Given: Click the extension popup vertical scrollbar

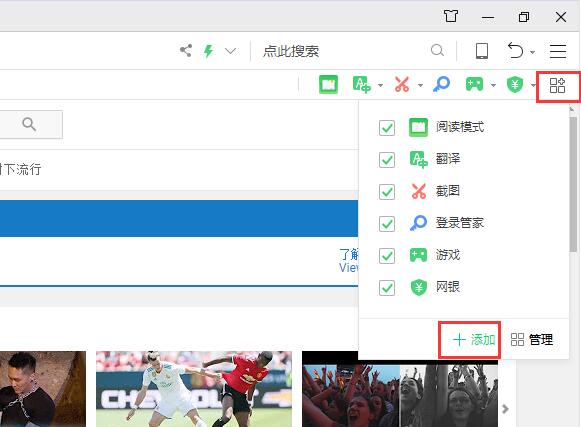Looking at the screenshot, I should (x=573, y=185).
